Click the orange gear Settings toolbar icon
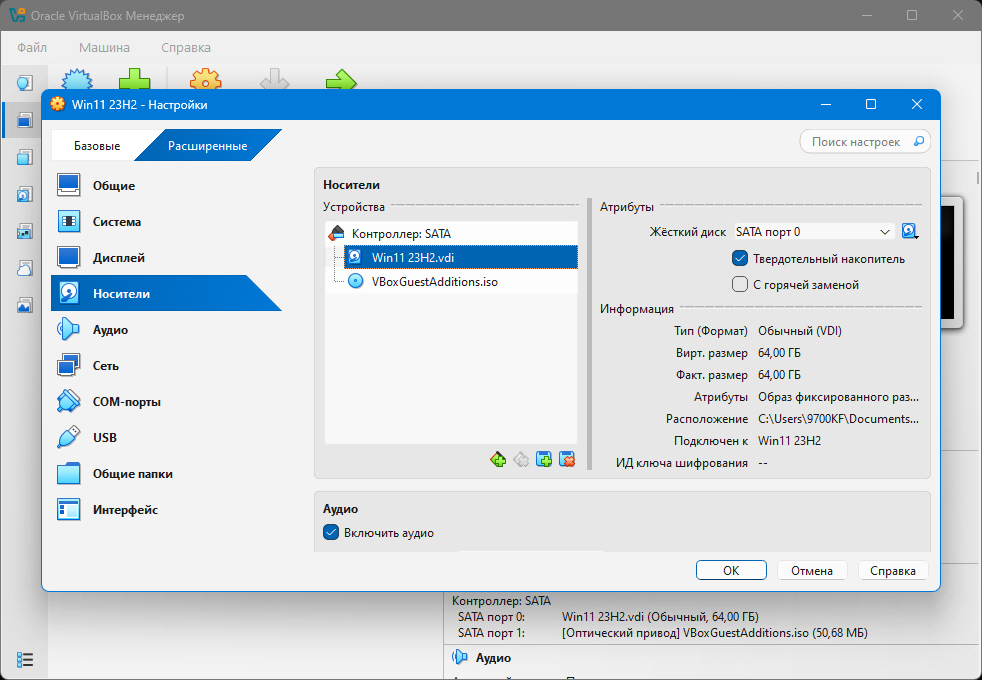This screenshot has height=680, width=982. point(205,79)
